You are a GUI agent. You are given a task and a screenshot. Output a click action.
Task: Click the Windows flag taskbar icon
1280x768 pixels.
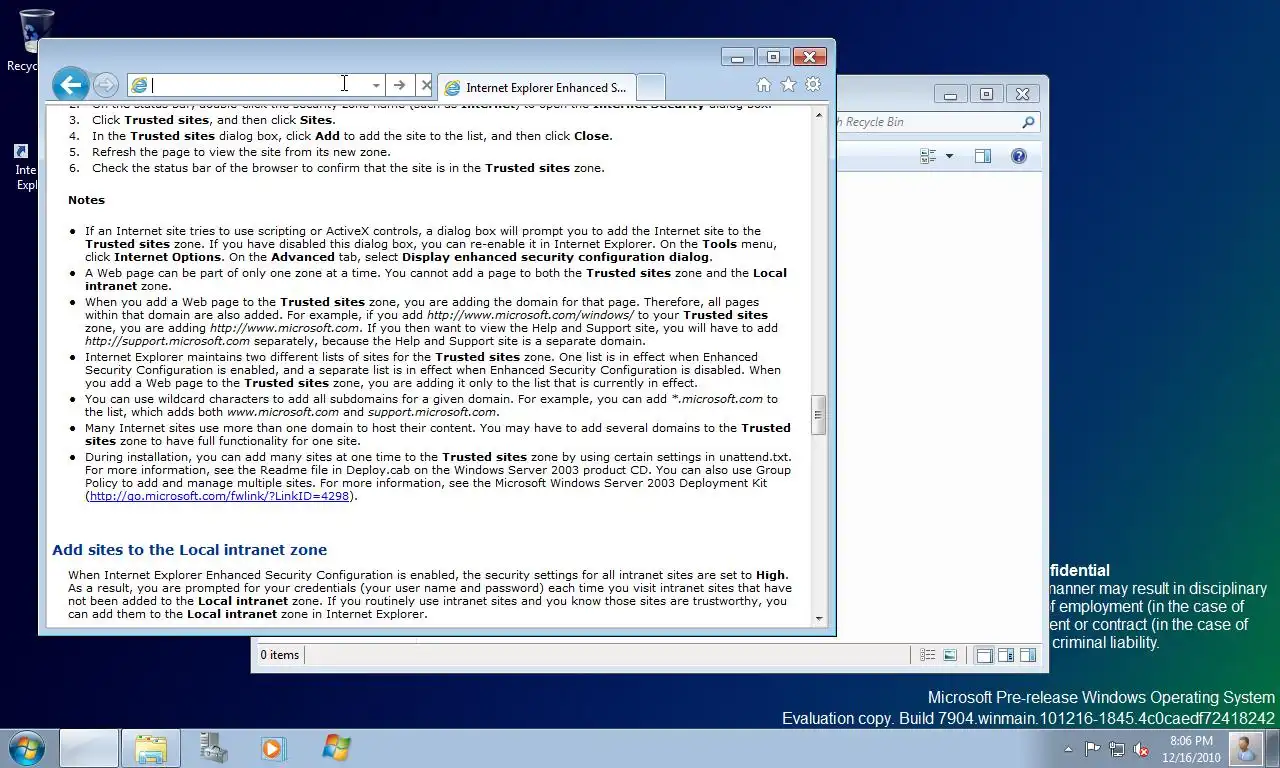[x=336, y=748]
